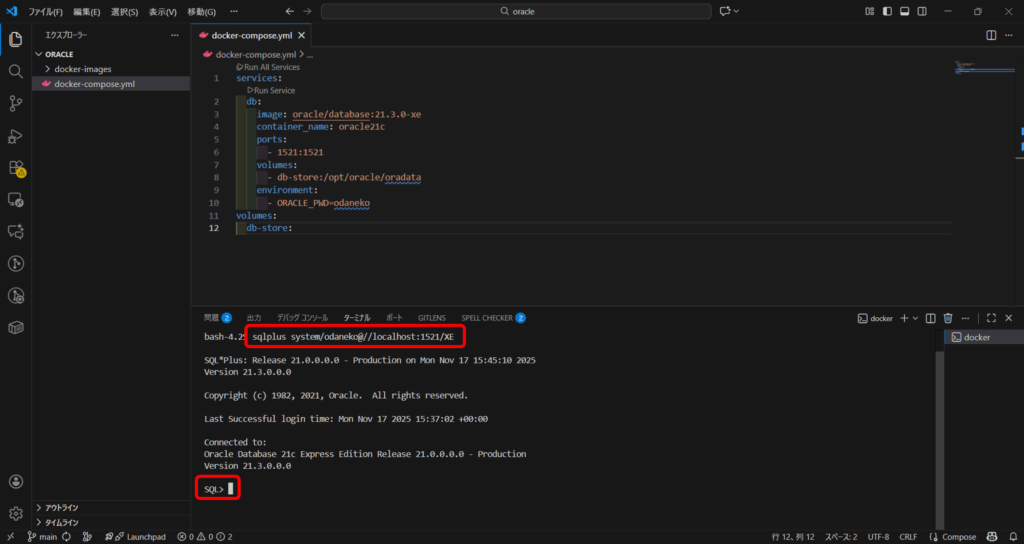Open the Search view in activity bar
Screen dimensions: 1024x544
pos(15,72)
